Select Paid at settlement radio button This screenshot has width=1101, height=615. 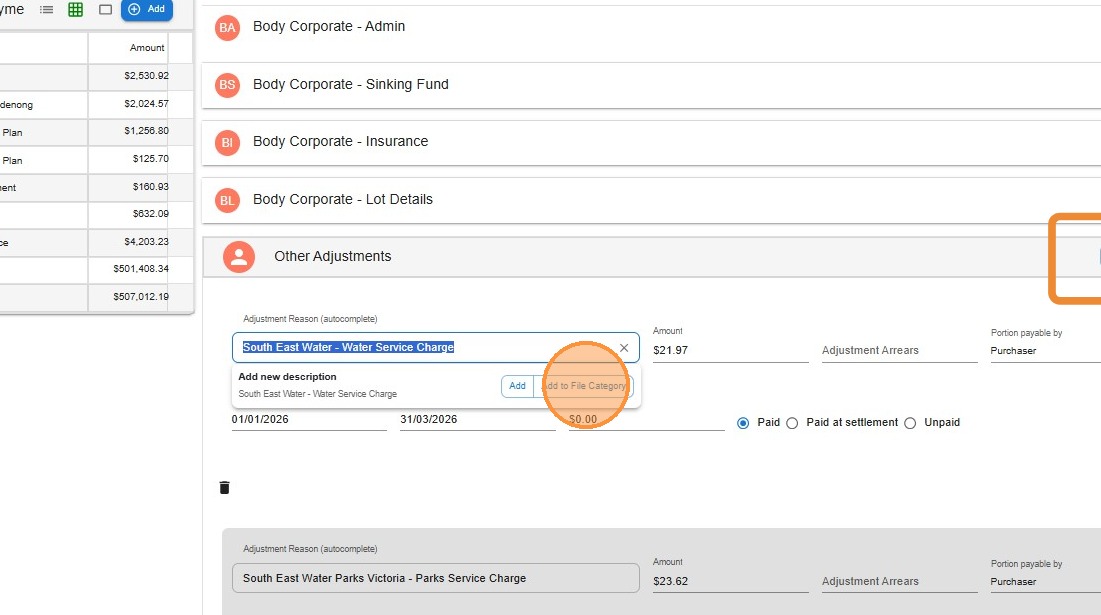pyautogui.click(x=792, y=423)
